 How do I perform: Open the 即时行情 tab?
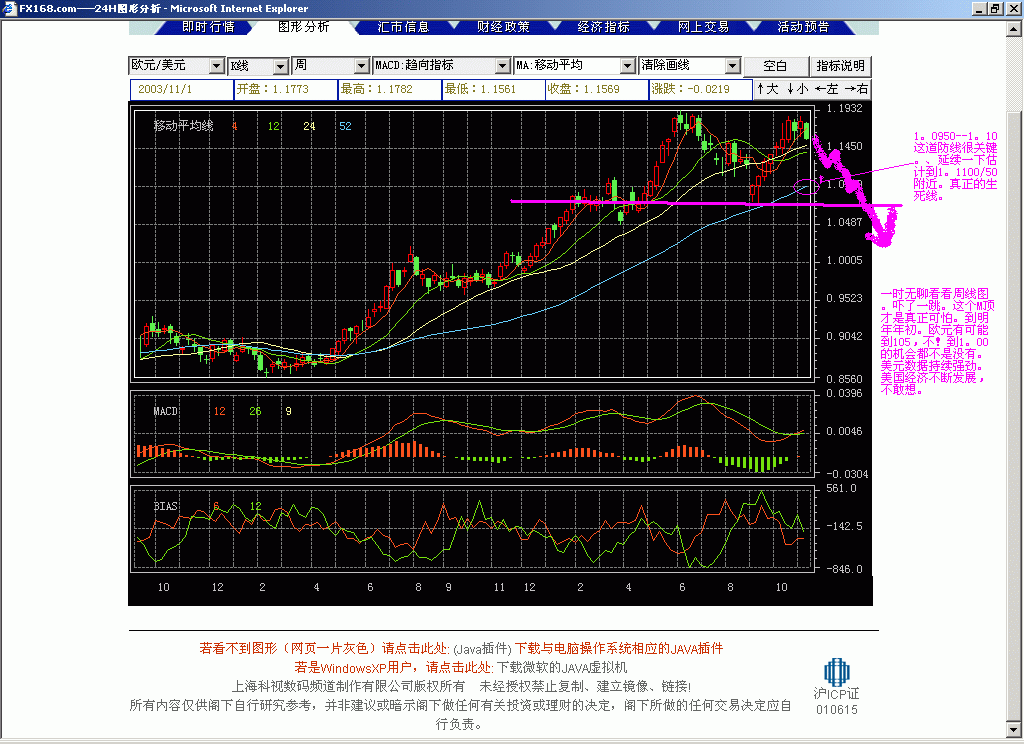pyautogui.click(x=208, y=27)
